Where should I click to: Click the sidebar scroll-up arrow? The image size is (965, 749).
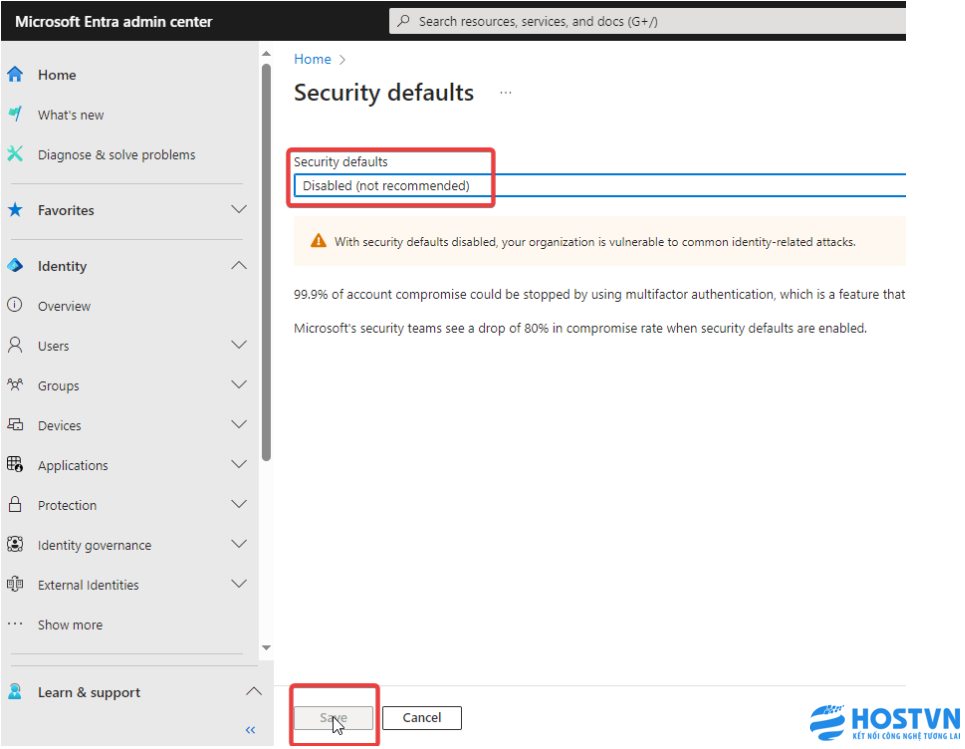266,54
